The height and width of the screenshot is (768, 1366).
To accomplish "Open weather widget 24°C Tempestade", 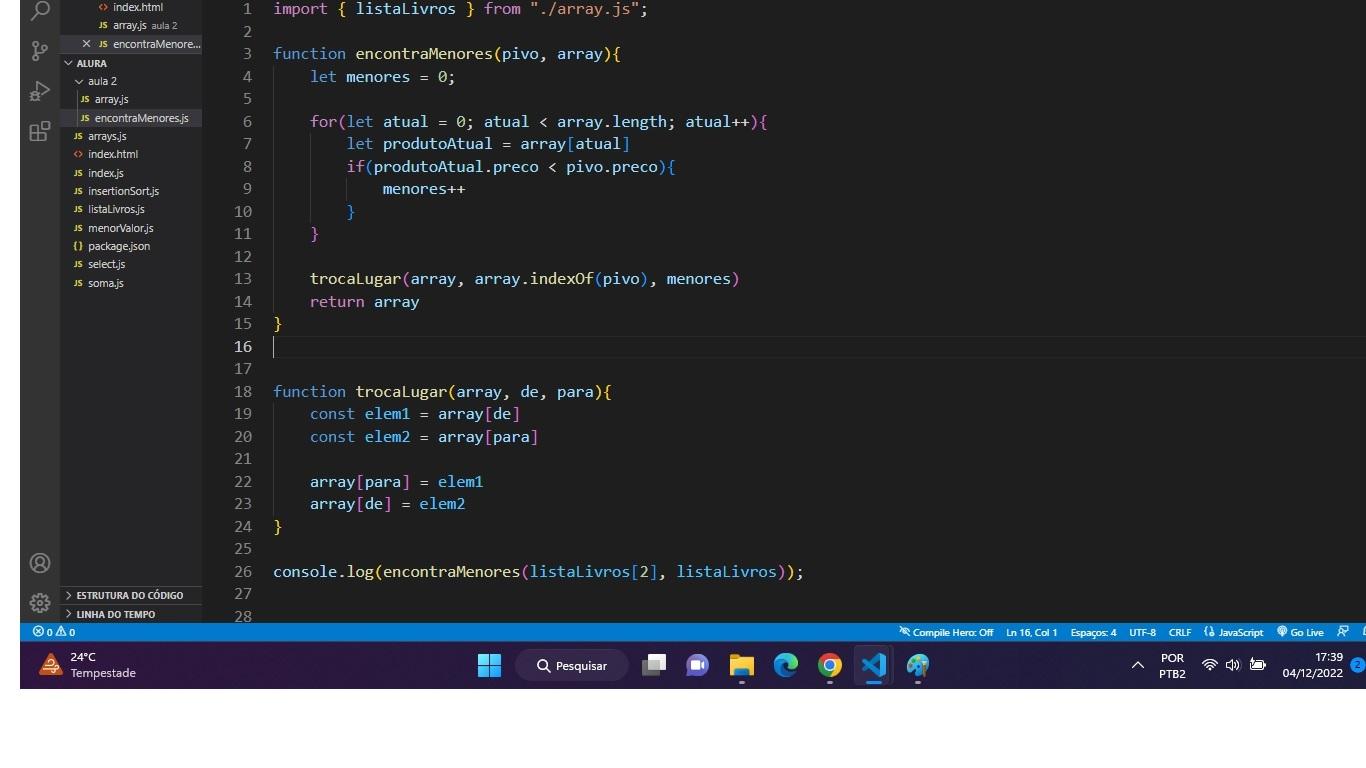I will tap(87, 665).
